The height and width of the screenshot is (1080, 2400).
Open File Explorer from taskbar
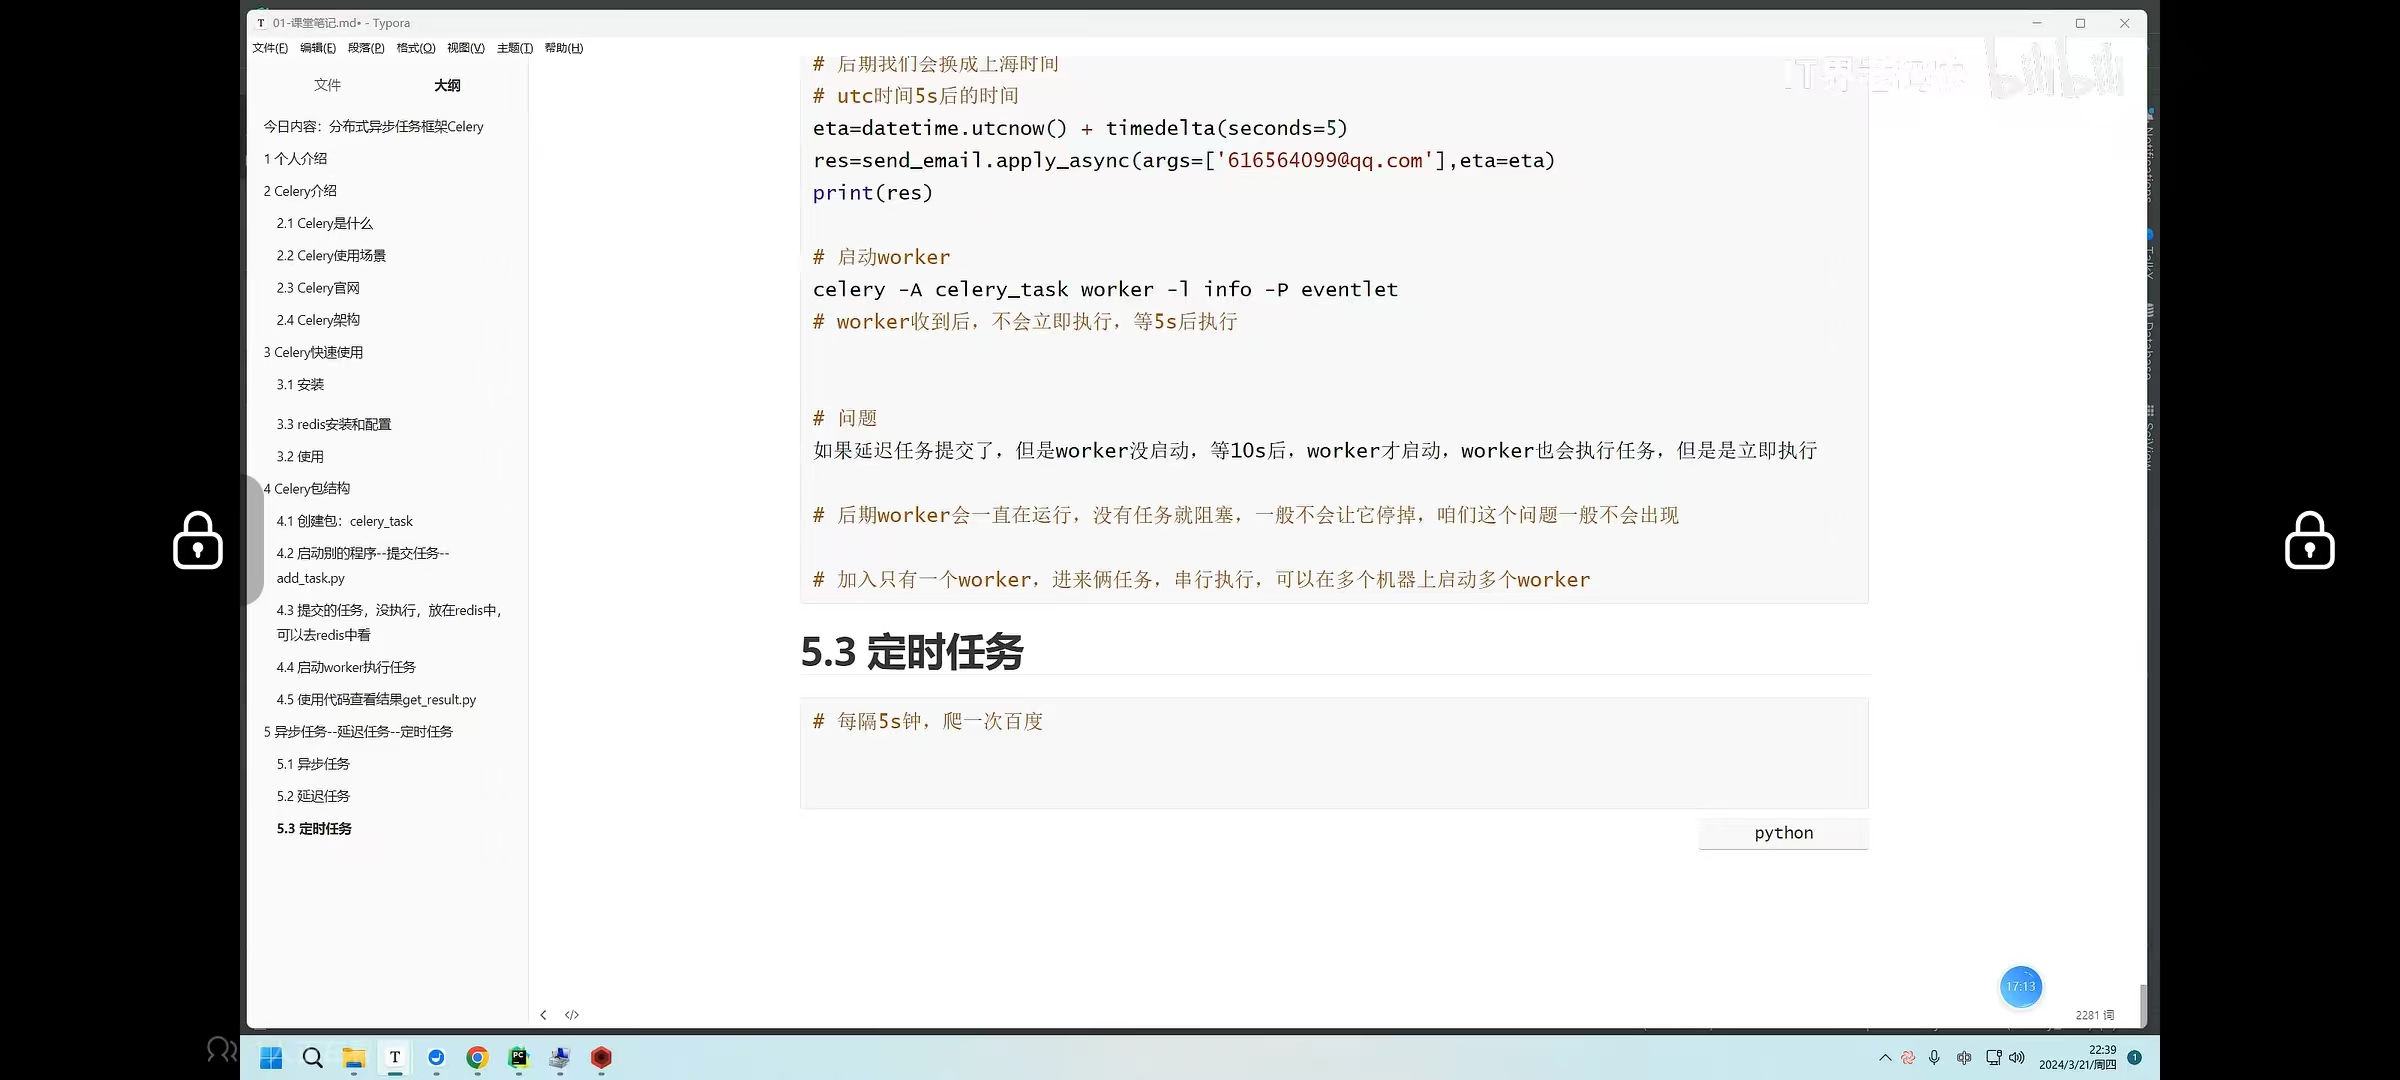353,1058
